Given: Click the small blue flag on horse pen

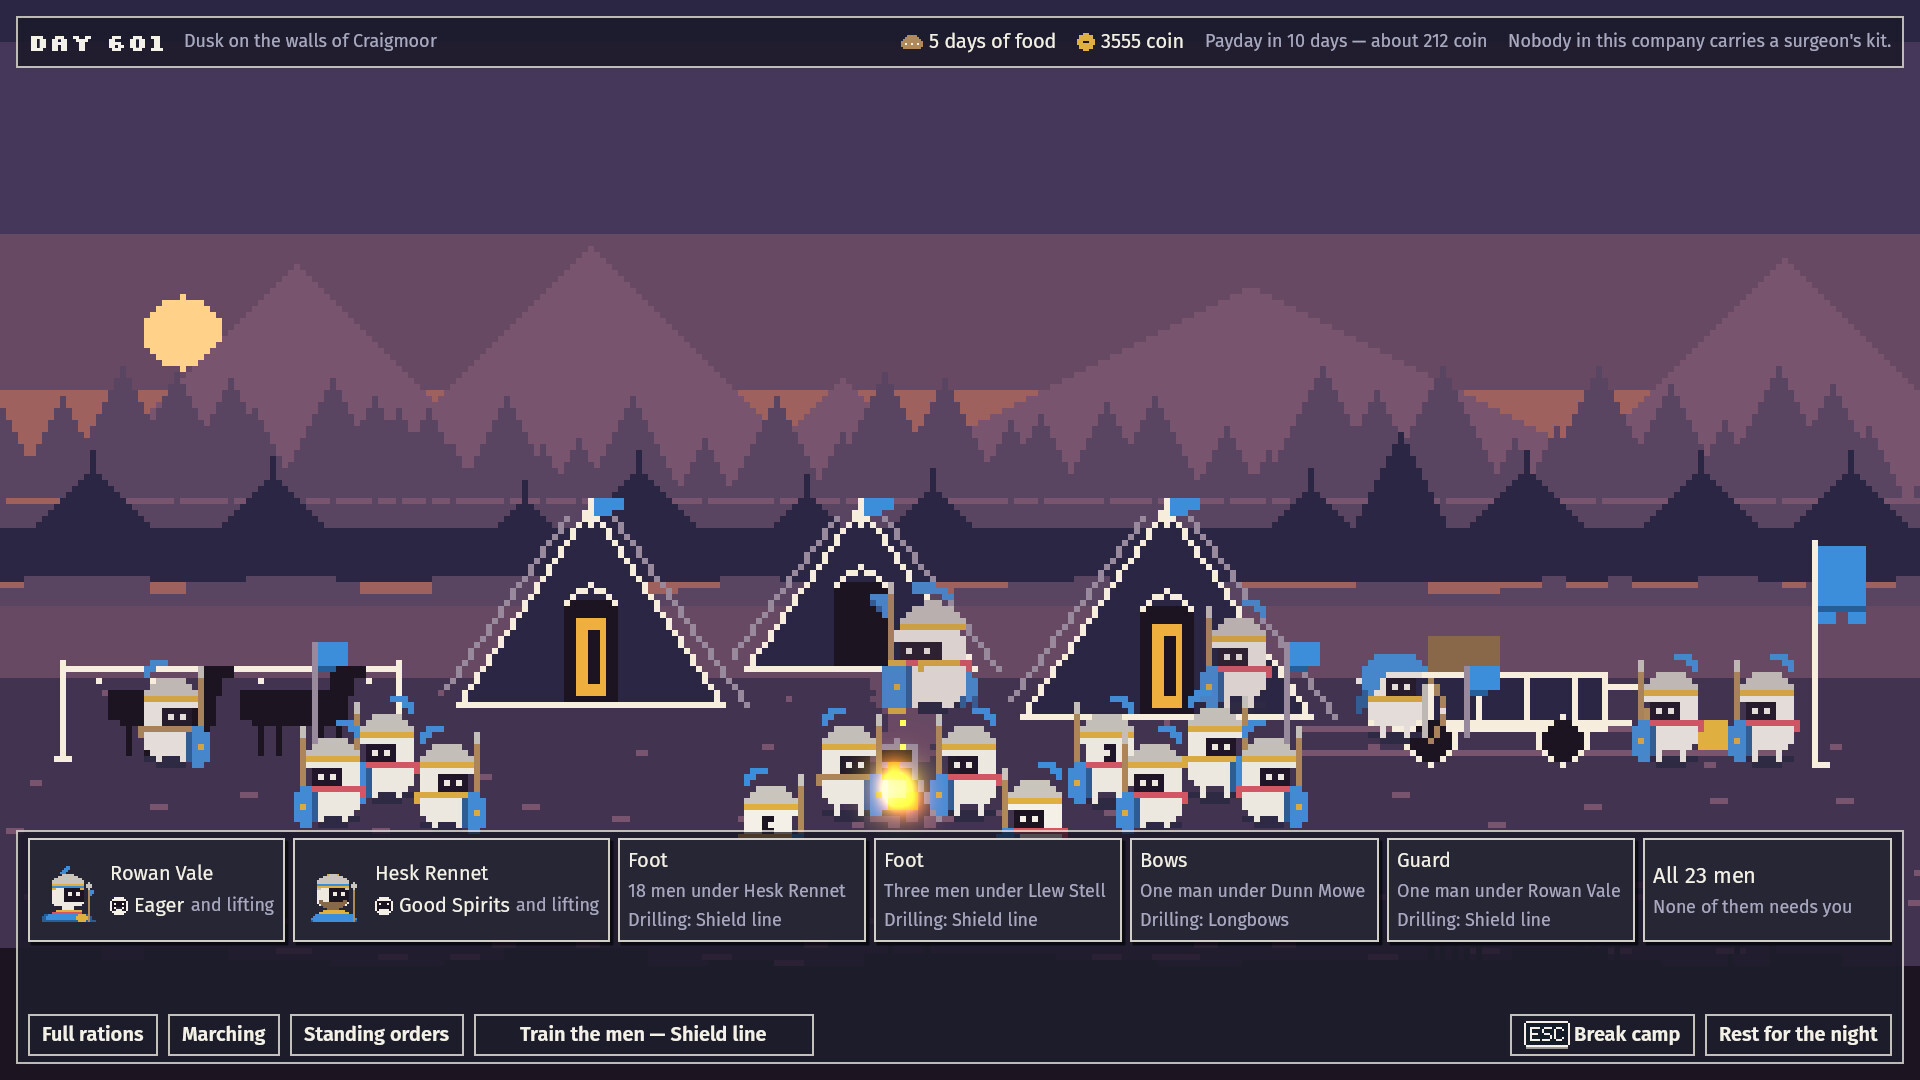Looking at the screenshot, I should pos(331,656).
